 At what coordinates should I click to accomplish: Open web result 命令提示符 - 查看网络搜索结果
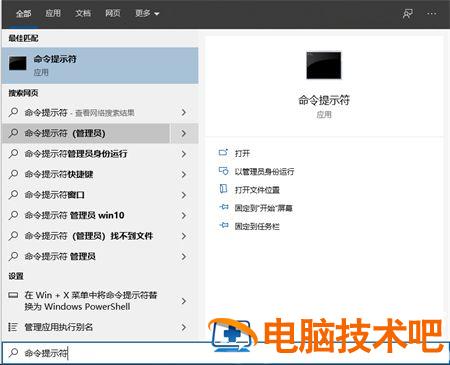click(86, 113)
